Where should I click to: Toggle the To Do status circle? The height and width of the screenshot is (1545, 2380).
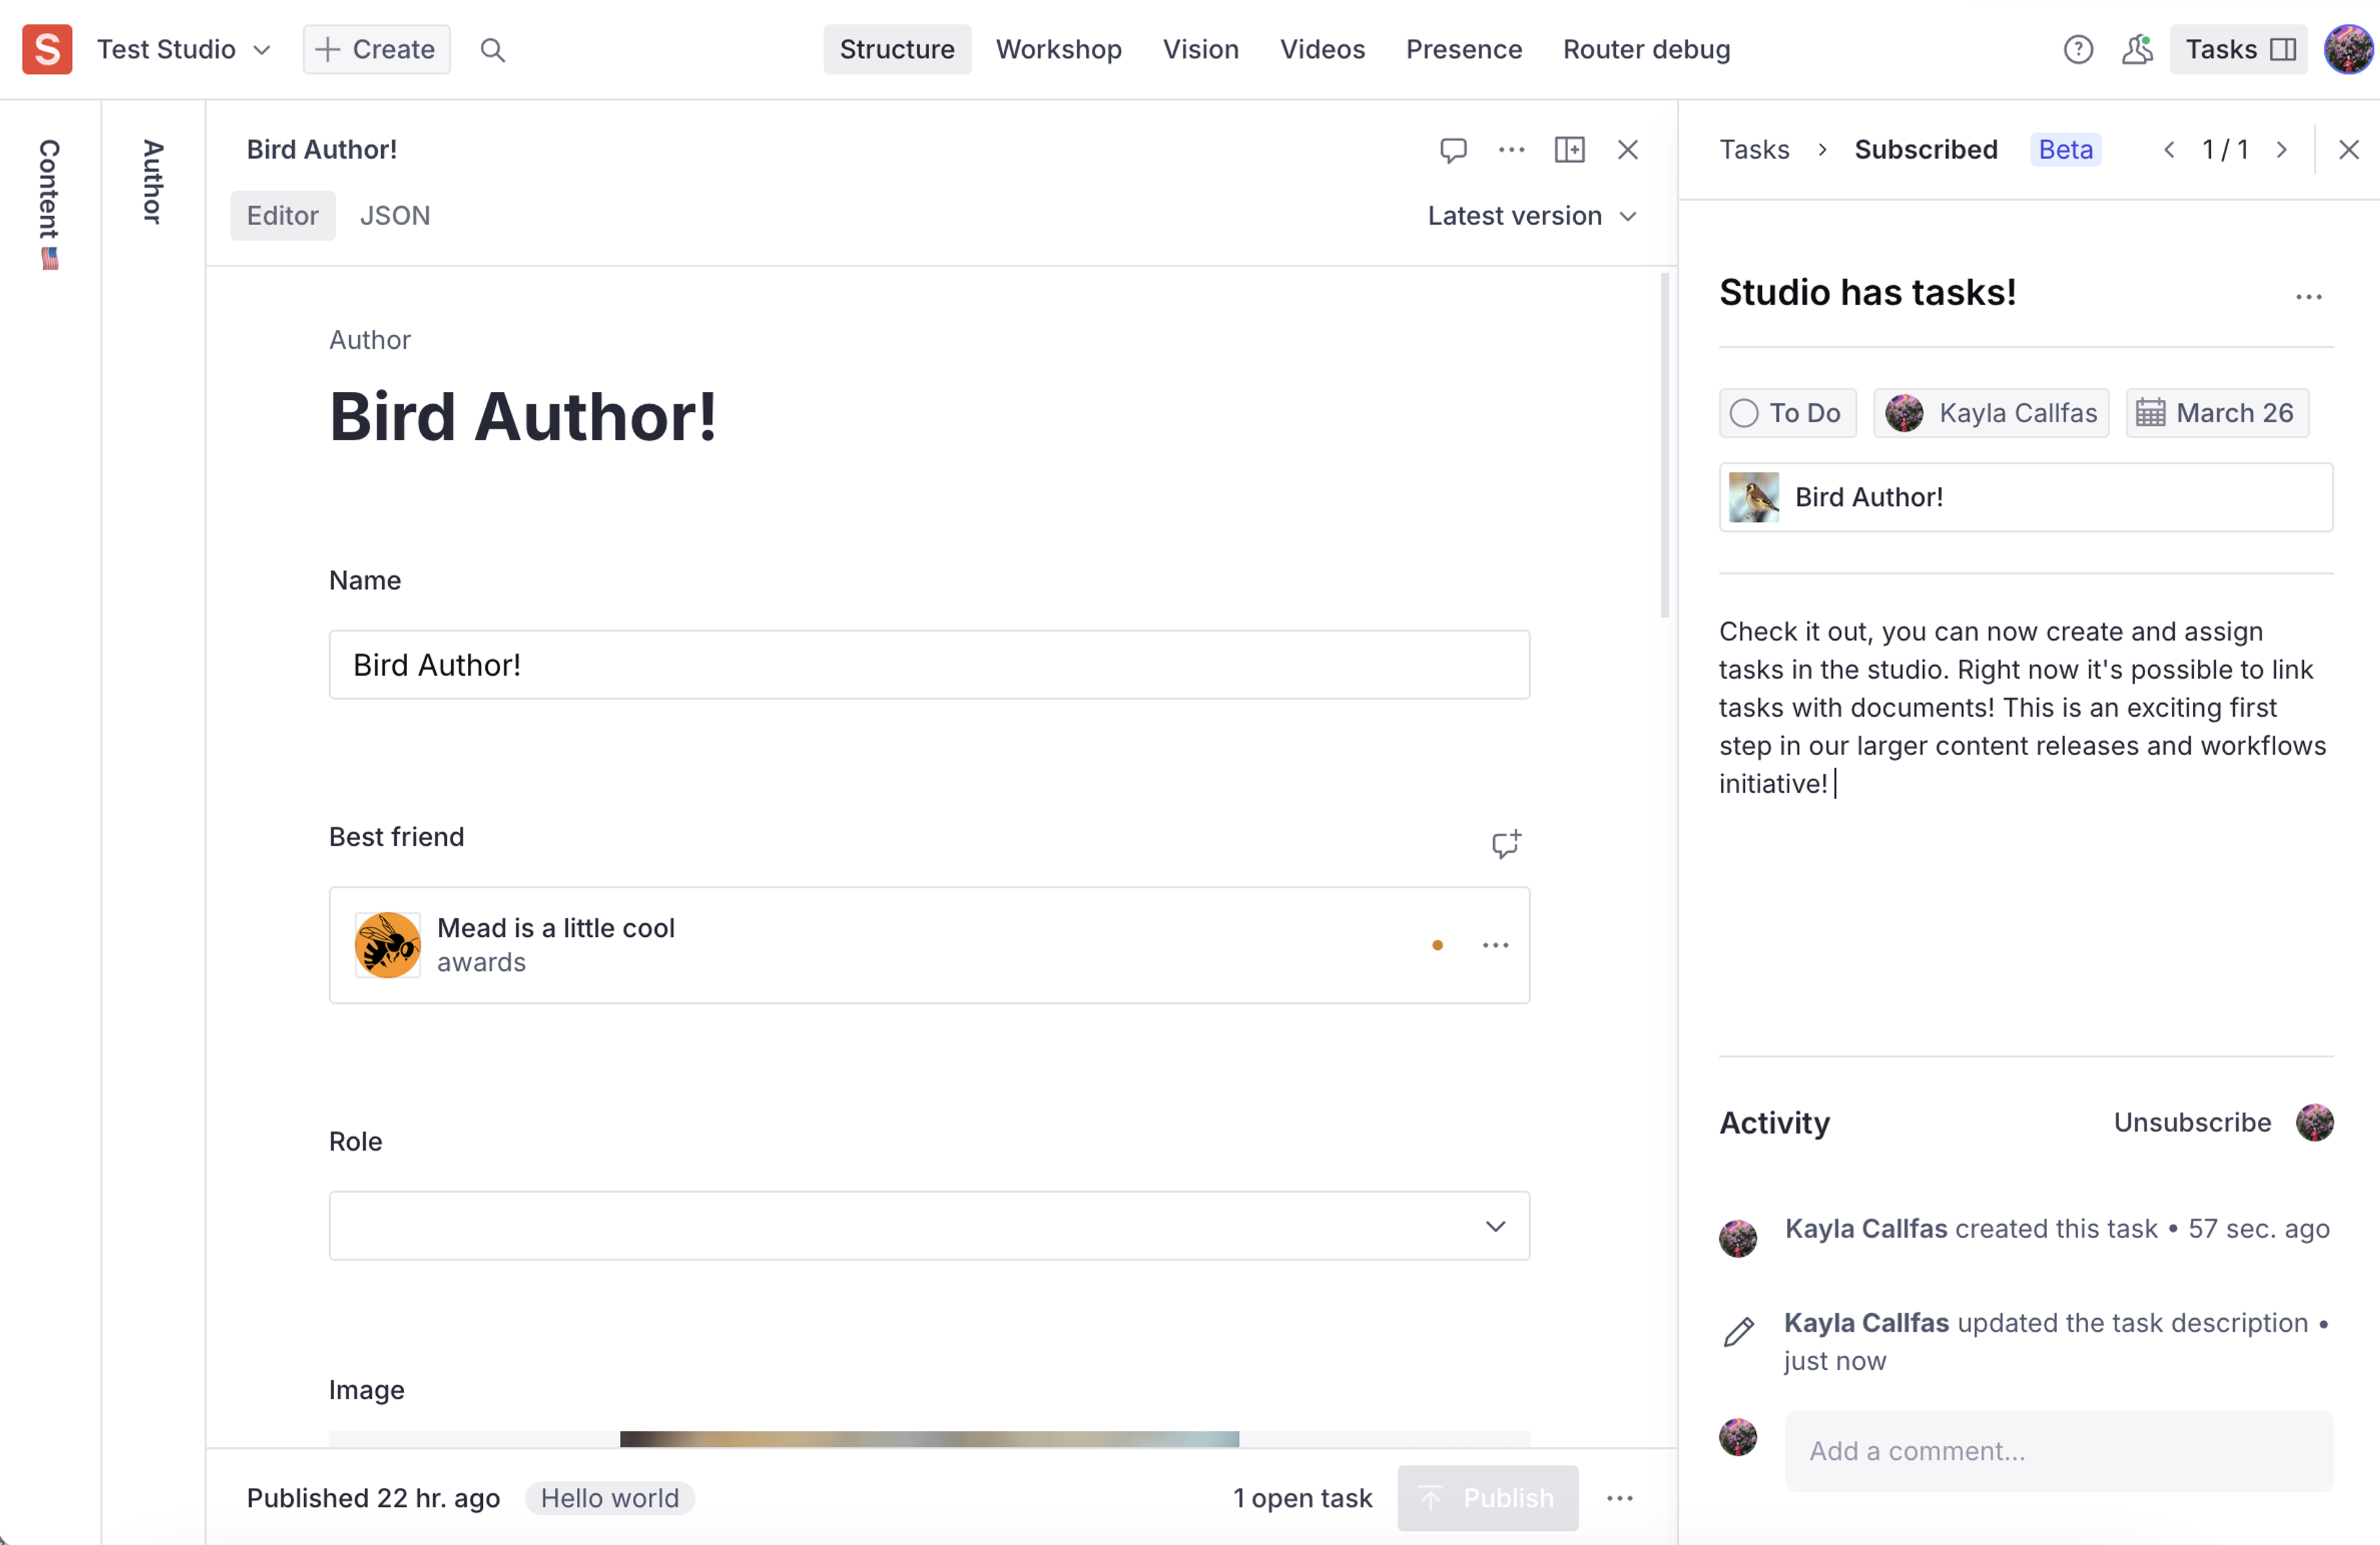pyautogui.click(x=1743, y=413)
